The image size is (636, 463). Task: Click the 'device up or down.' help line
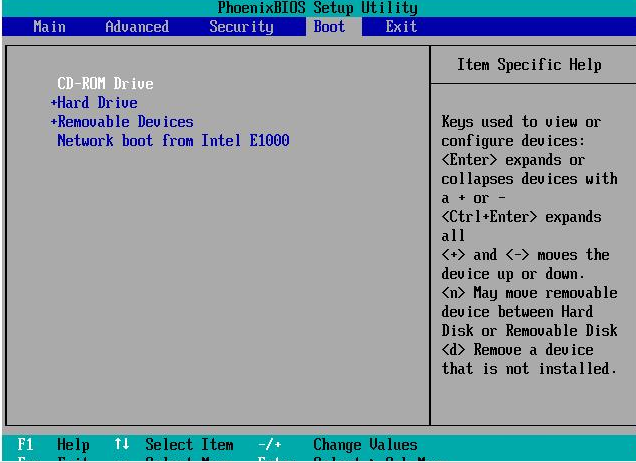click(513, 274)
